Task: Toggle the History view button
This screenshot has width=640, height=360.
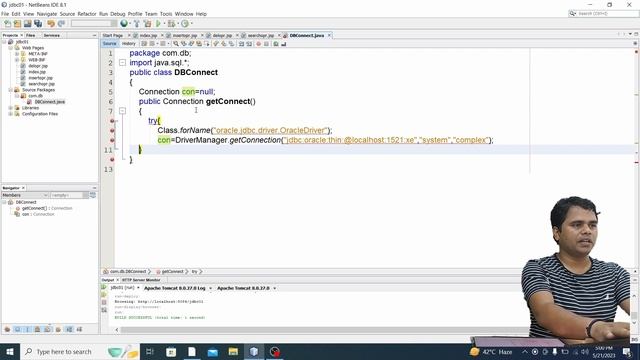Action: pos(129,44)
